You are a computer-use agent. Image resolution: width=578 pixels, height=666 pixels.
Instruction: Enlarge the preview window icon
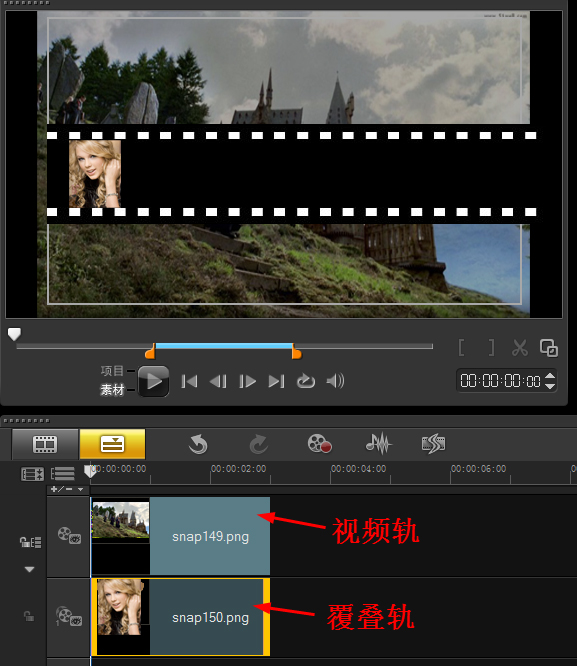pos(549,348)
